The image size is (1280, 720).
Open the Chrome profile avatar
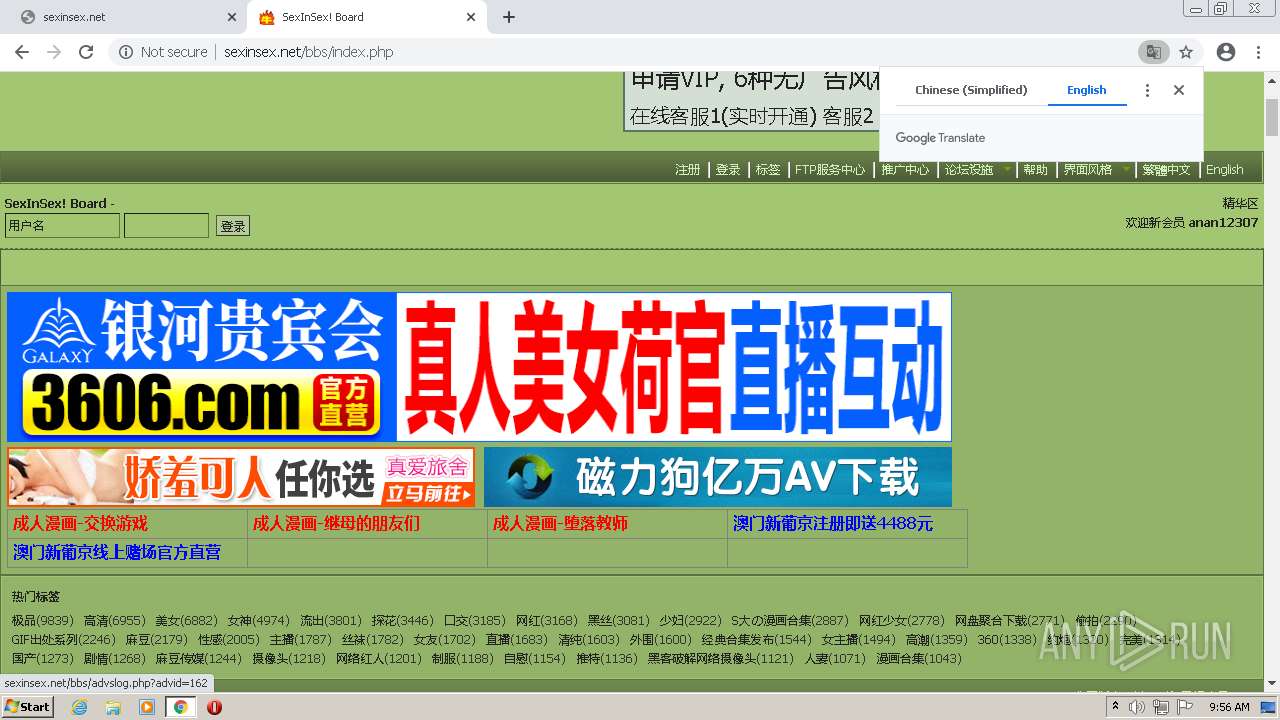[x=1226, y=52]
